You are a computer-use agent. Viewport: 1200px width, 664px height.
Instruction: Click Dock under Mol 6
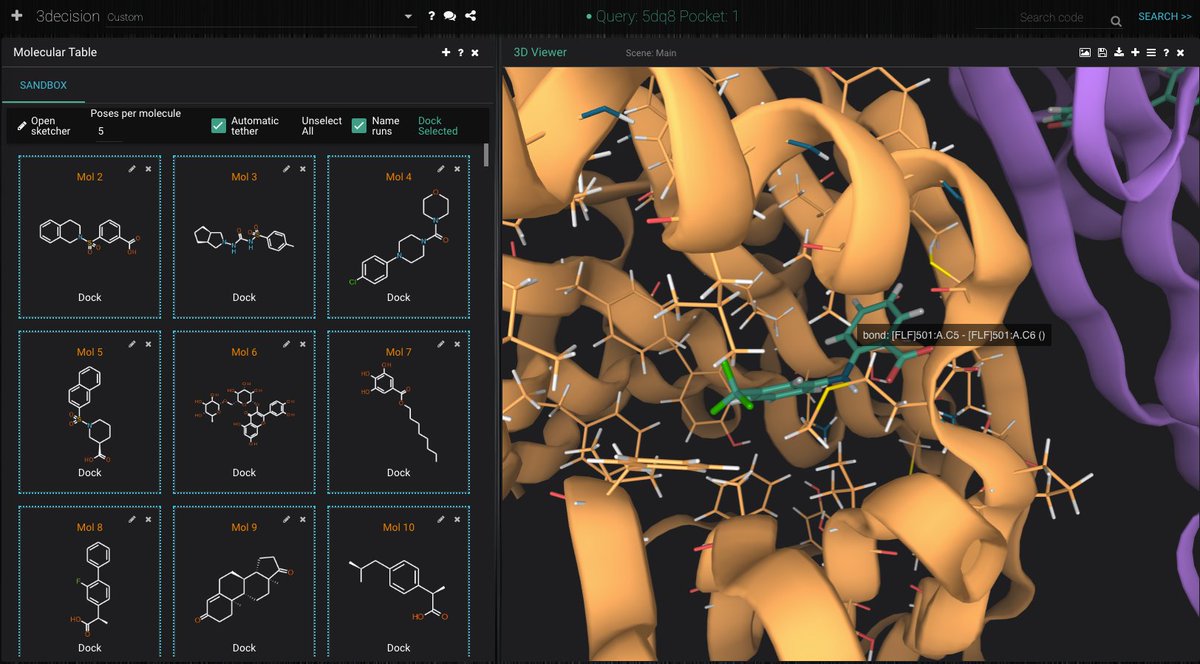pyautogui.click(x=244, y=472)
